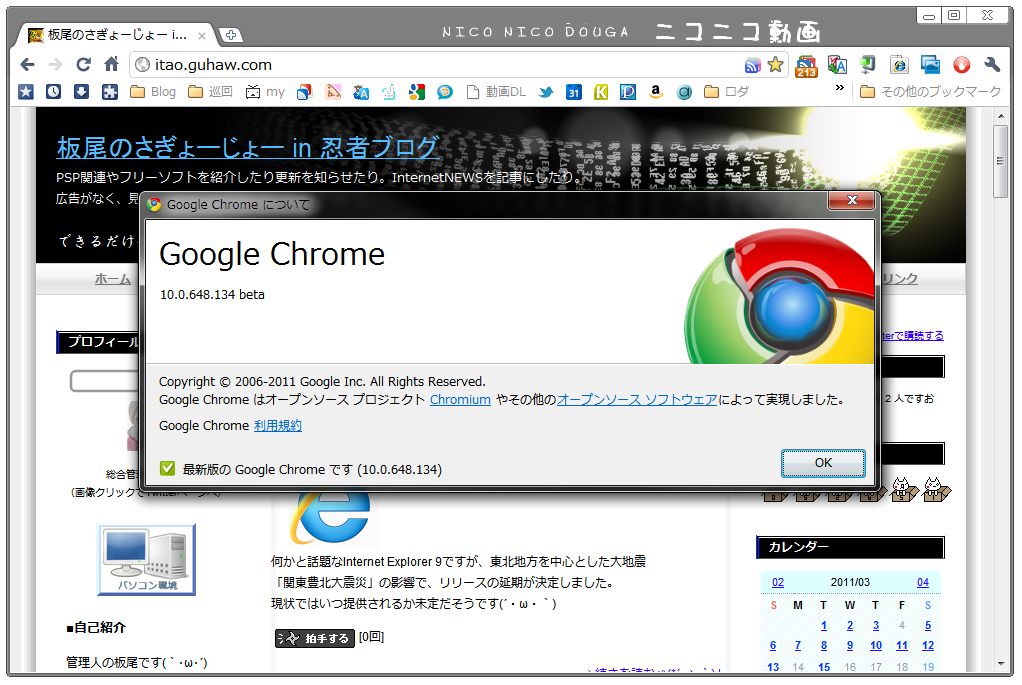Open the blue P pixiv bookmark
This screenshot has width=1022, height=685.
click(628, 93)
